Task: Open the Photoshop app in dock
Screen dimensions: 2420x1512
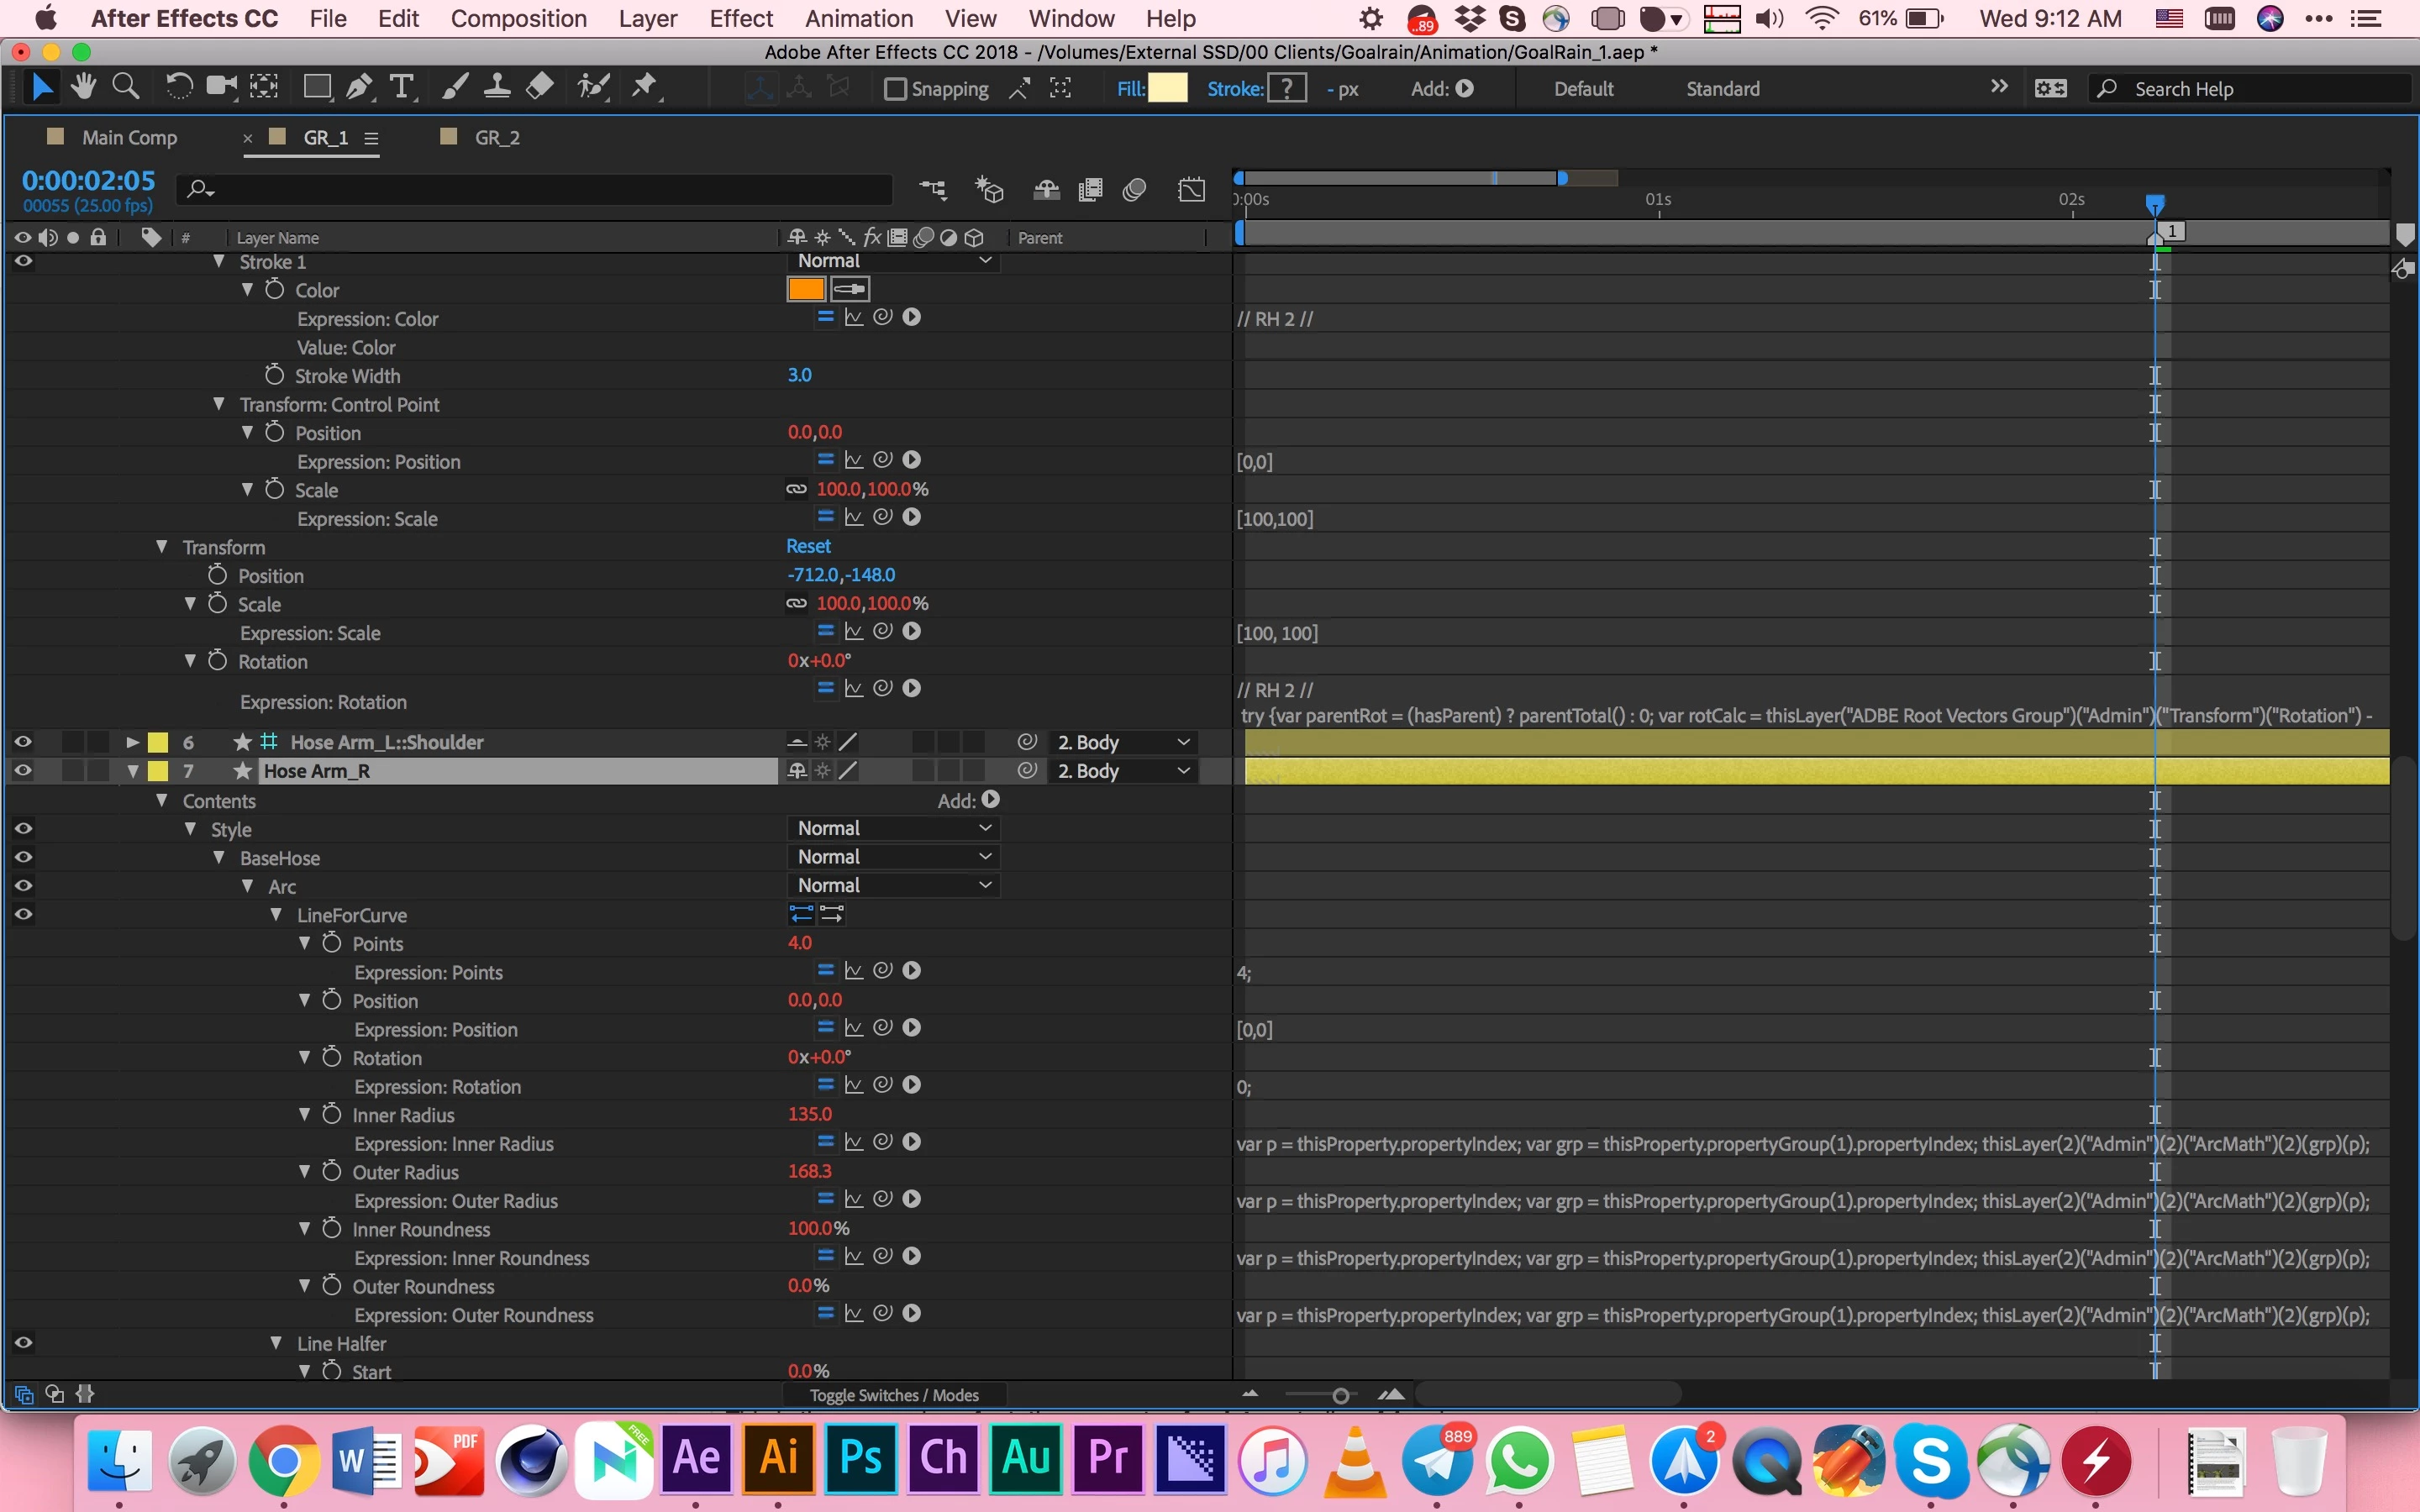Action: (x=860, y=1459)
